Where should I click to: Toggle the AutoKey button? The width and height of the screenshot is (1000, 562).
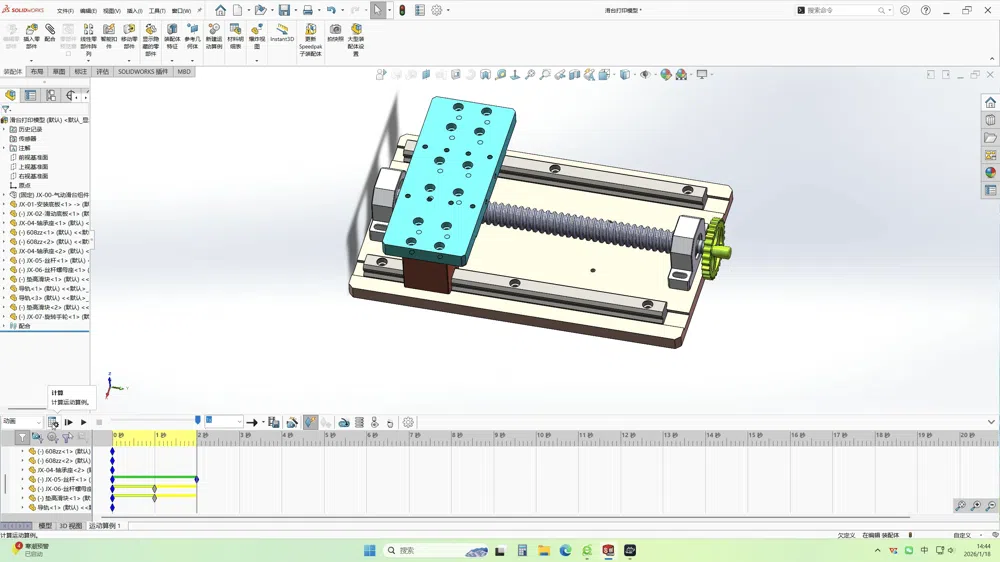point(310,422)
